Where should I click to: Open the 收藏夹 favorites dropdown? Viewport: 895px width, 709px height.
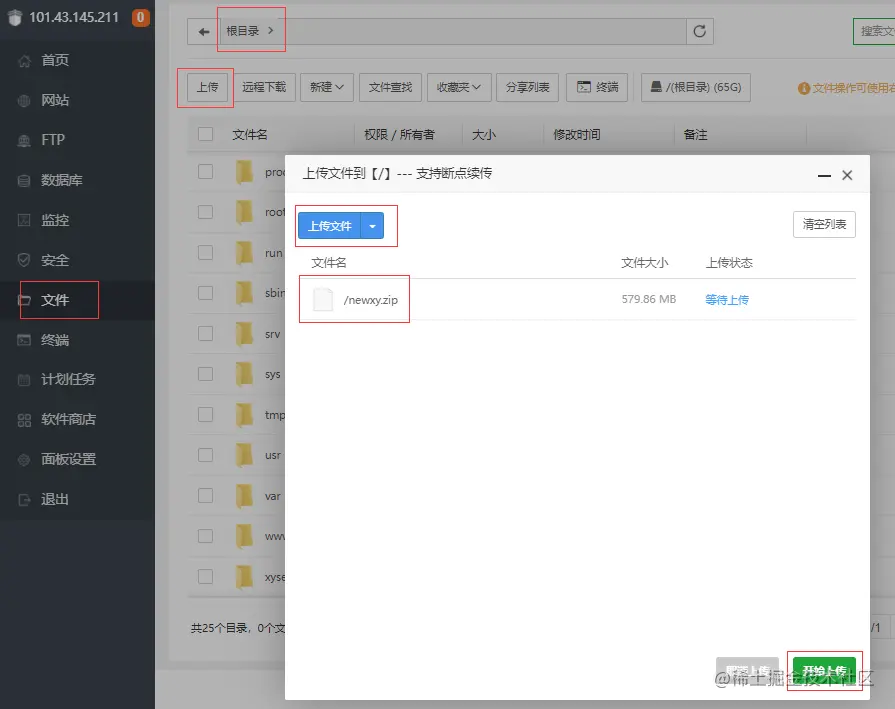coord(459,87)
